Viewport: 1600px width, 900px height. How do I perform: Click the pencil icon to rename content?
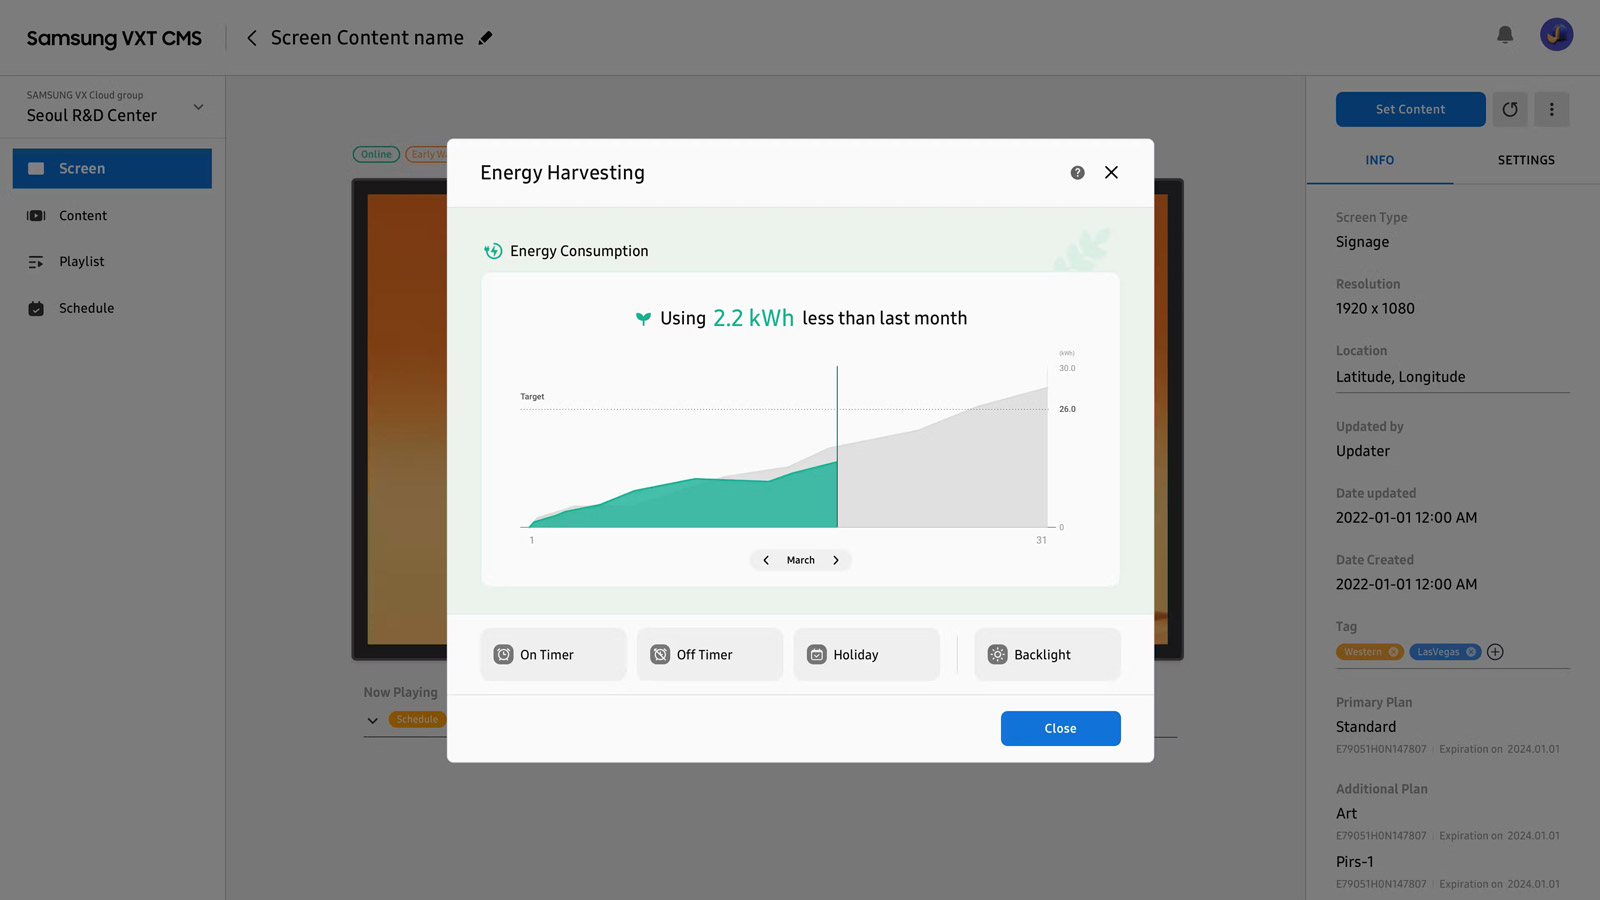coord(486,38)
